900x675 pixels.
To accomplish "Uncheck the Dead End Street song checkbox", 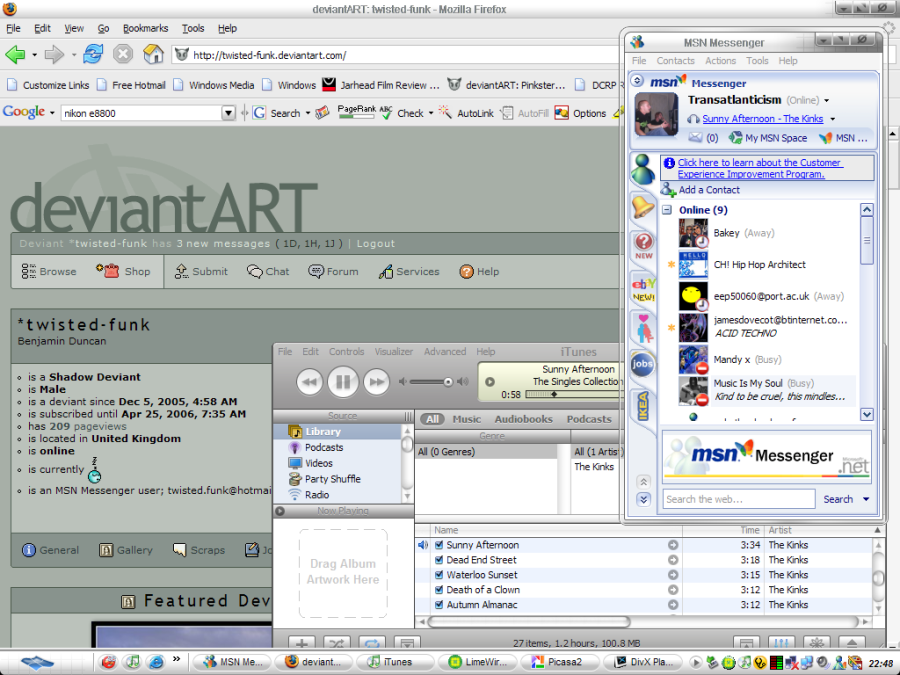I will (439, 560).
